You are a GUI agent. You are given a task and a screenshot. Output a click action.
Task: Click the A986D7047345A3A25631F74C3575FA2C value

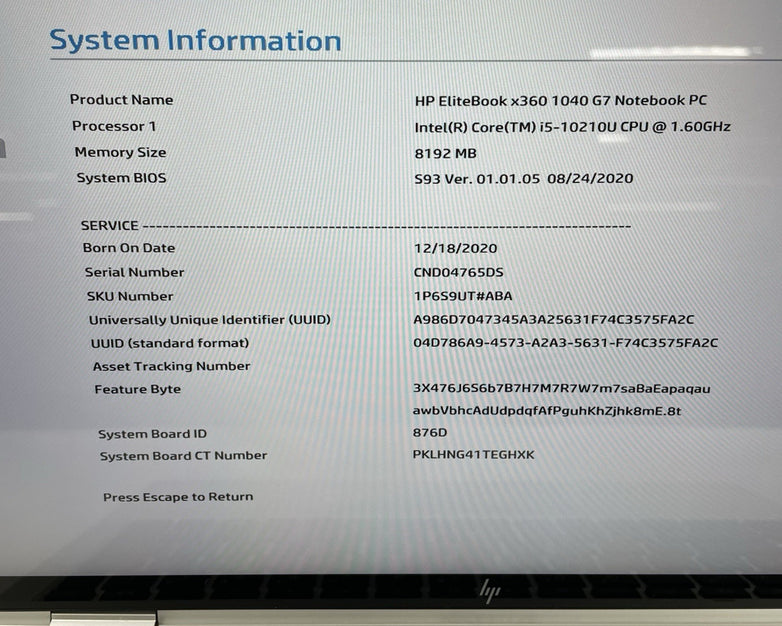554,320
